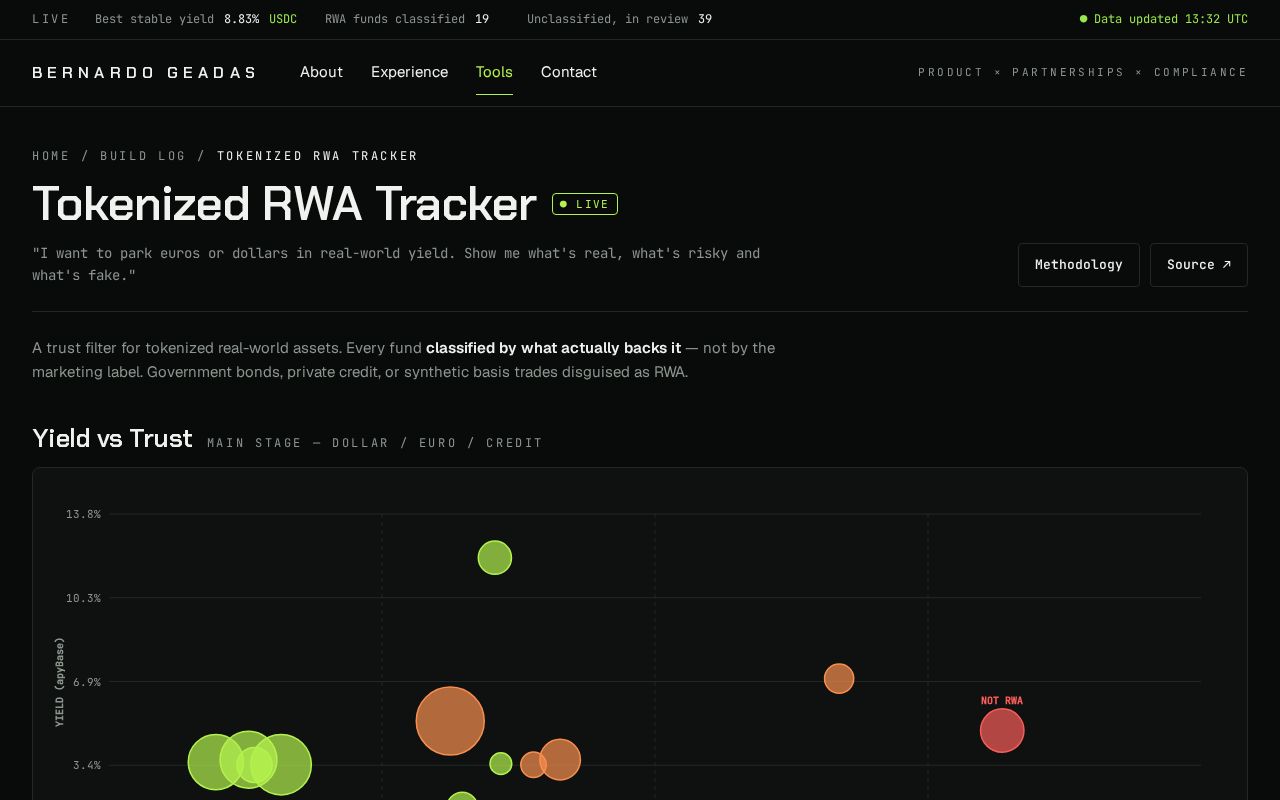Click the bold 'classified by what actually backs it' text
The width and height of the screenshot is (1280, 800).
pos(553,348)
